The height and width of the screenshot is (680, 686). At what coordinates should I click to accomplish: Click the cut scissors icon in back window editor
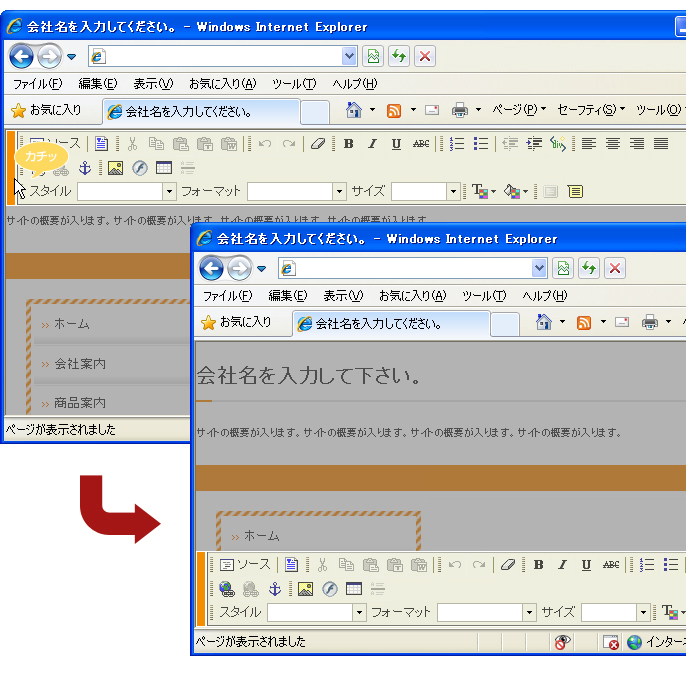132,144
